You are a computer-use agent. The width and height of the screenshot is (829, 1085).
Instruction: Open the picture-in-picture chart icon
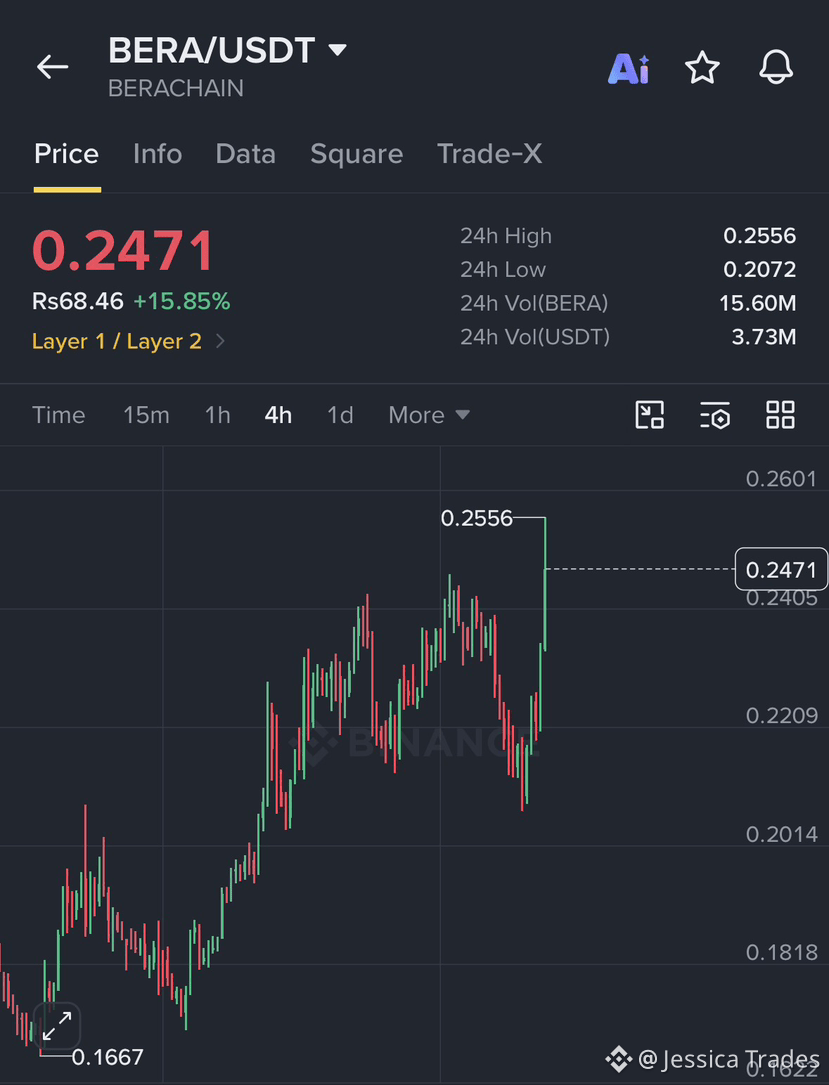[649, 415]
